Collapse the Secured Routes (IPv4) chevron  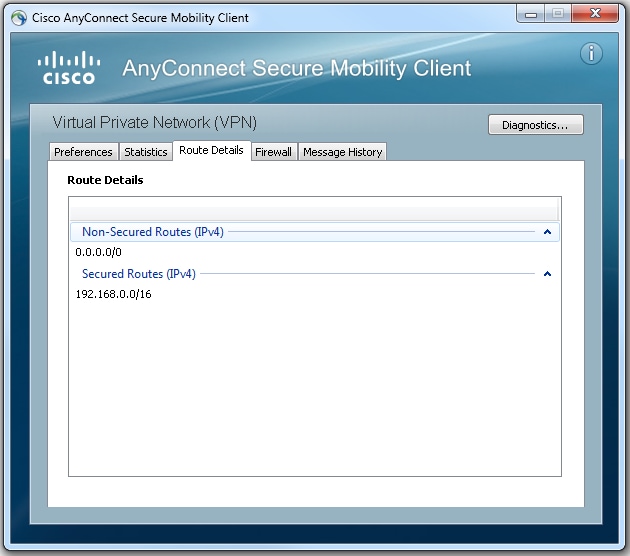click(547, 274)
